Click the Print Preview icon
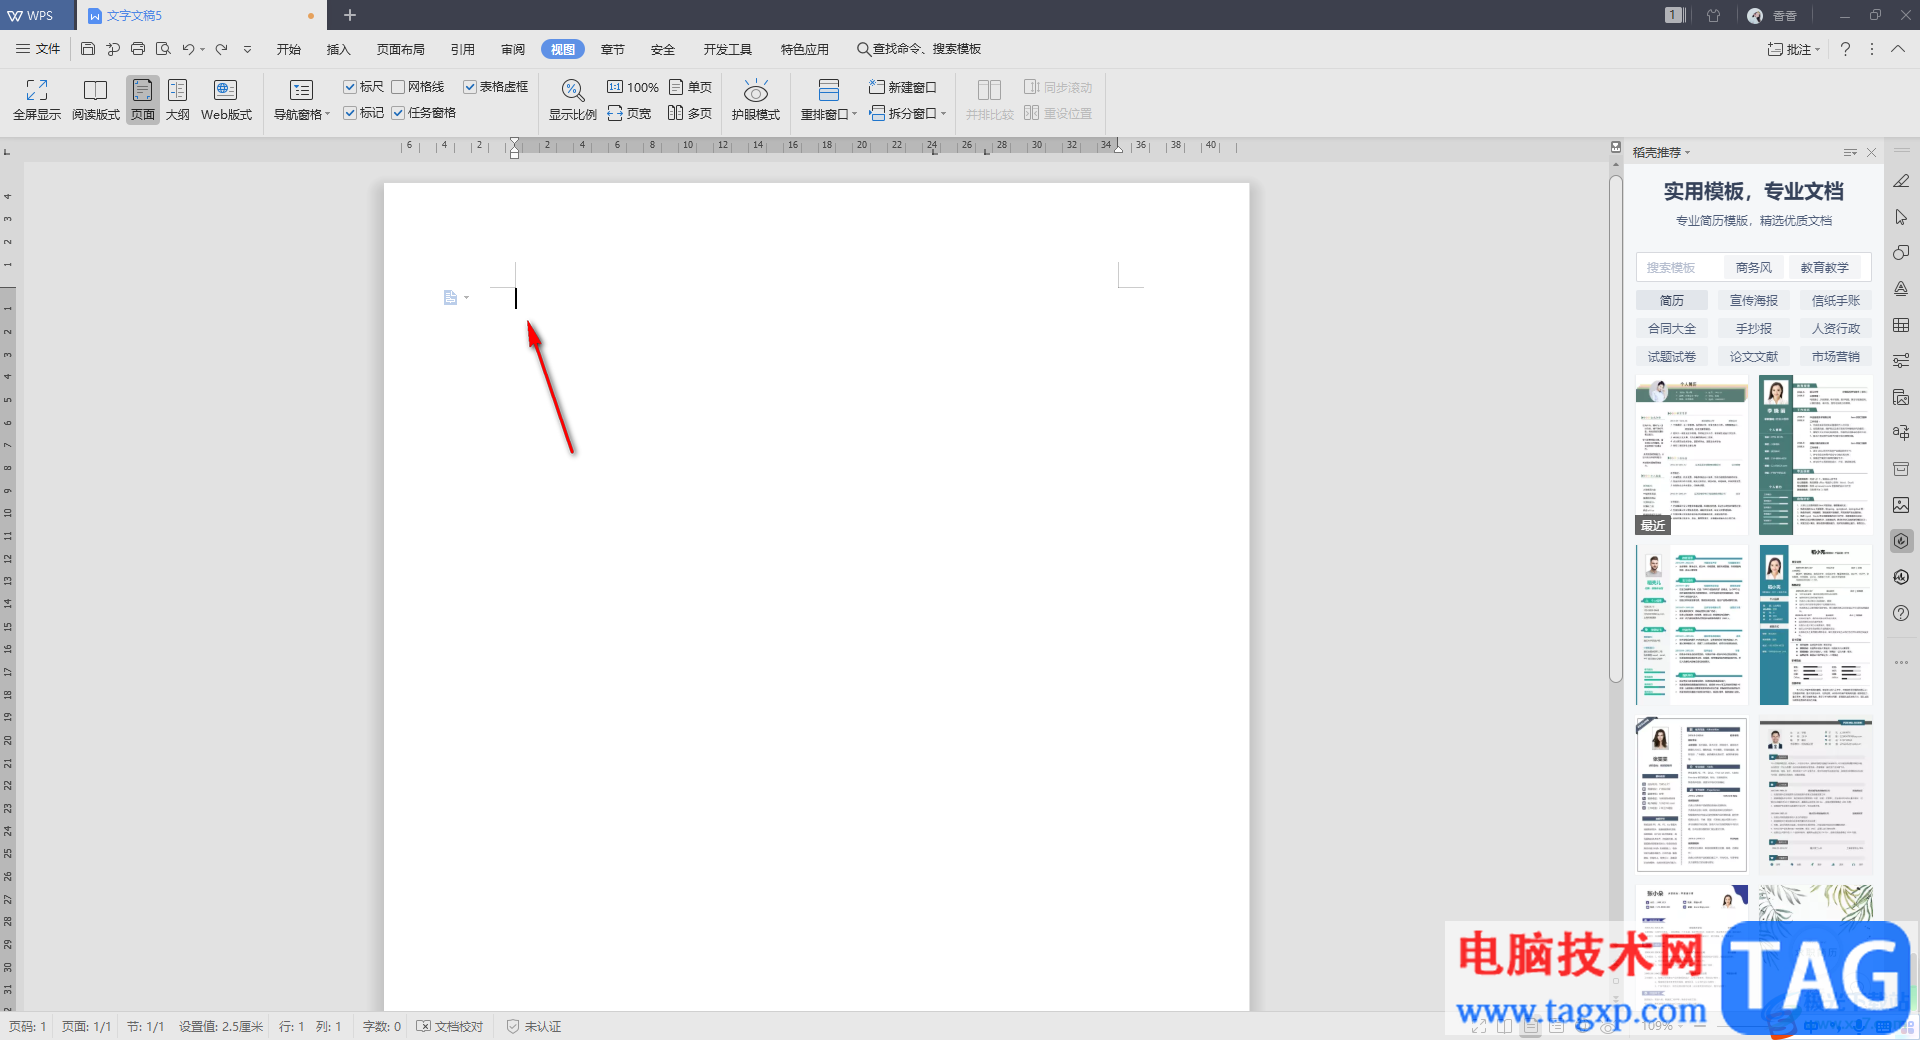This screenshot has height=1040, width=1920. click(x=163, y=49)
